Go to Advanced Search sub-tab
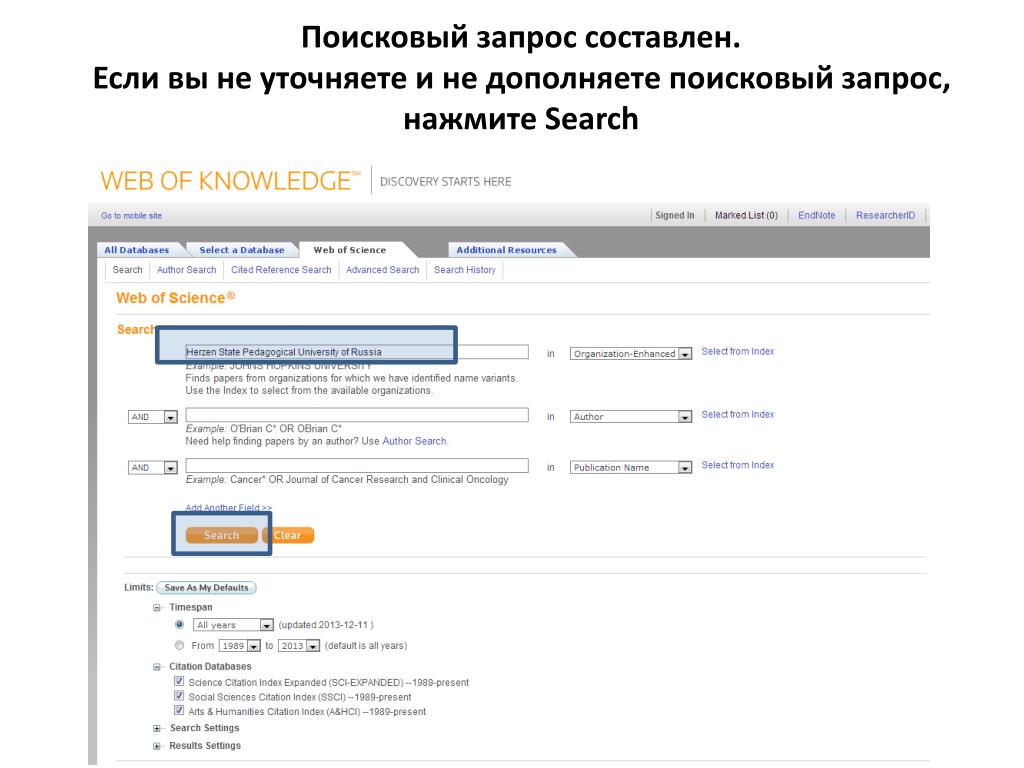The width and height of the screenshot is (1024, 768). (x=383, y=270)
